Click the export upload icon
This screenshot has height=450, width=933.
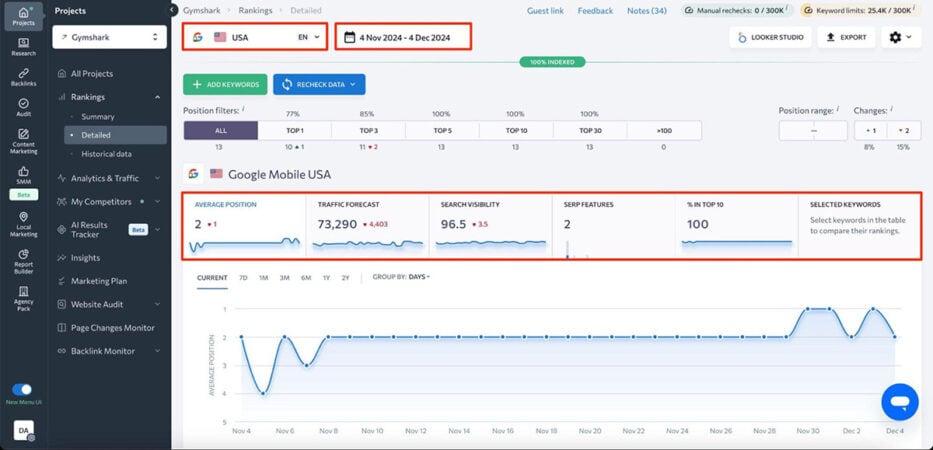click(831, 37)
